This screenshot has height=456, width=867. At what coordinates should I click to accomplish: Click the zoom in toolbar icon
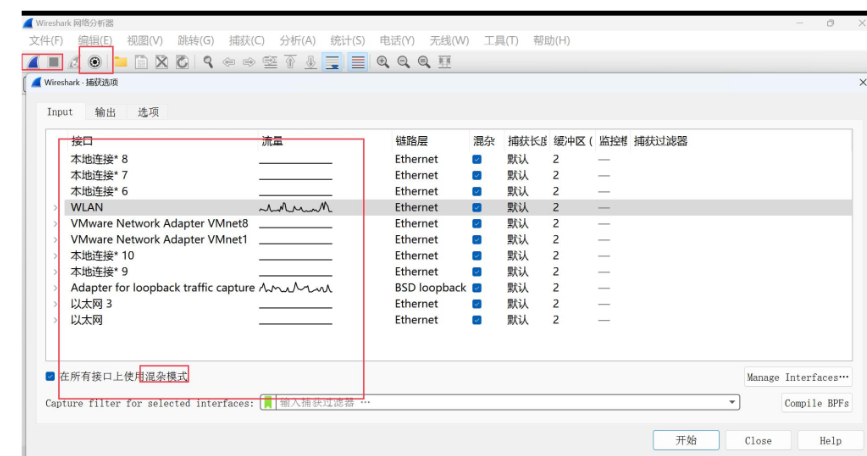pos(383,62)
